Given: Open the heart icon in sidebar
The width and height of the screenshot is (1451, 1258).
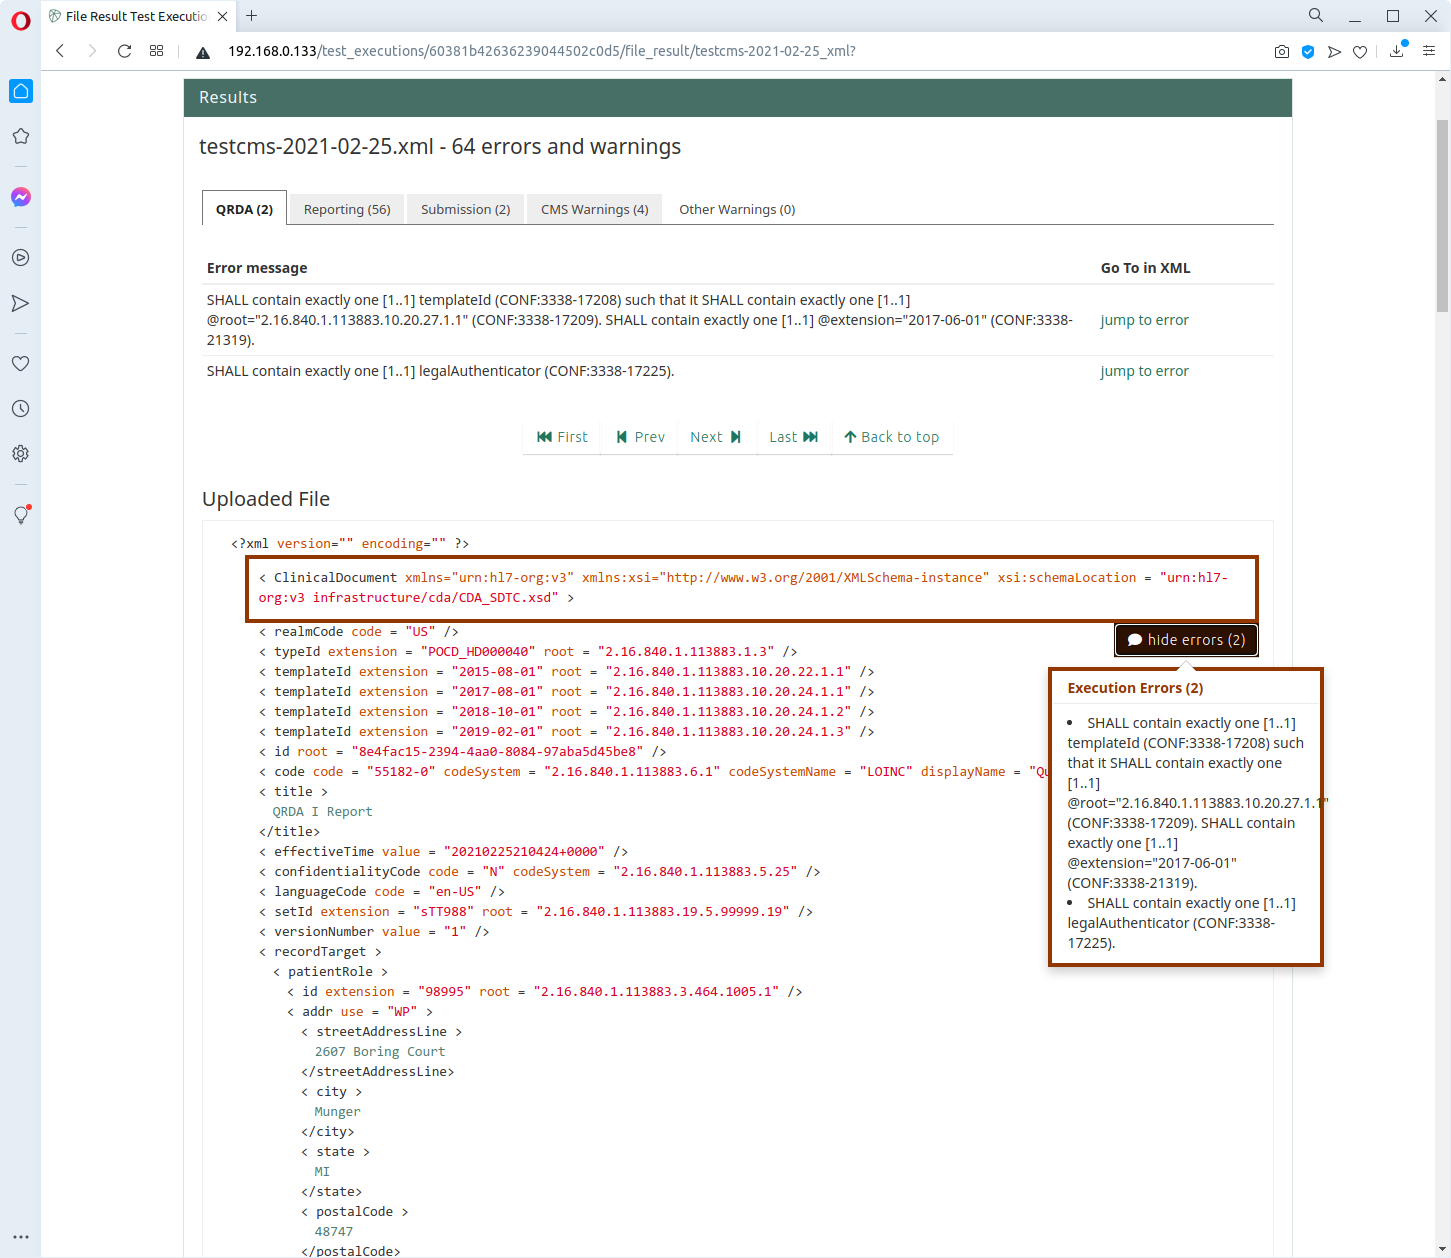Looking at the screenshot, I should click(x=21, y=363).
